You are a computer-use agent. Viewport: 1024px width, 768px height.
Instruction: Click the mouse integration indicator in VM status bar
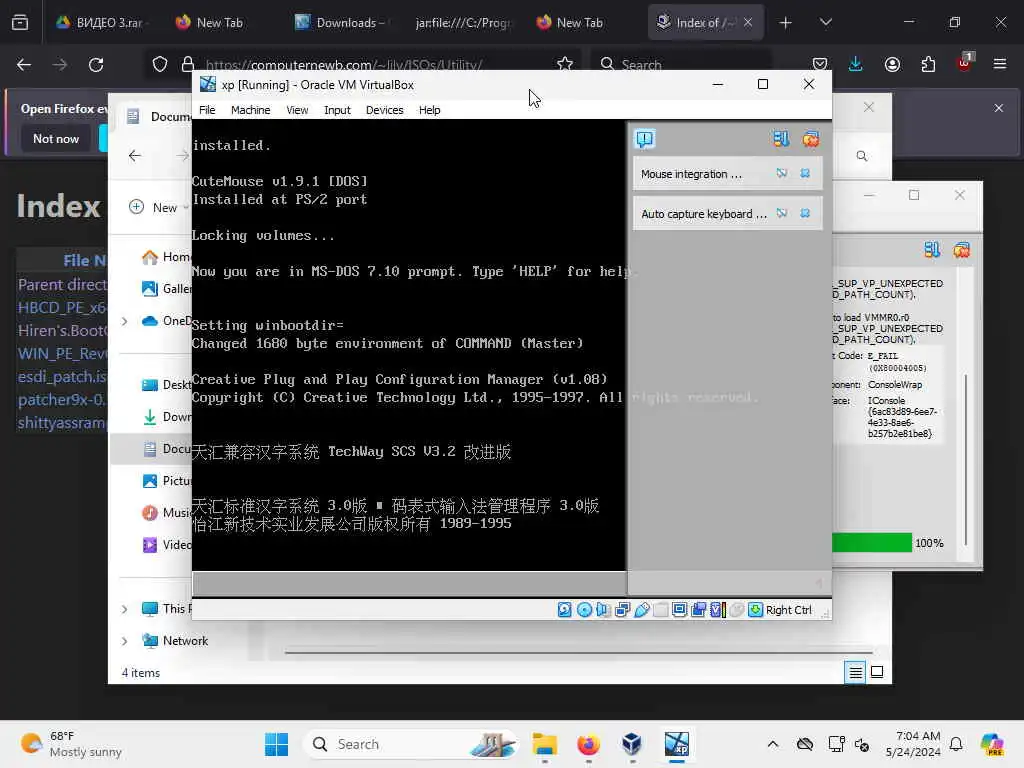point(737,609)
